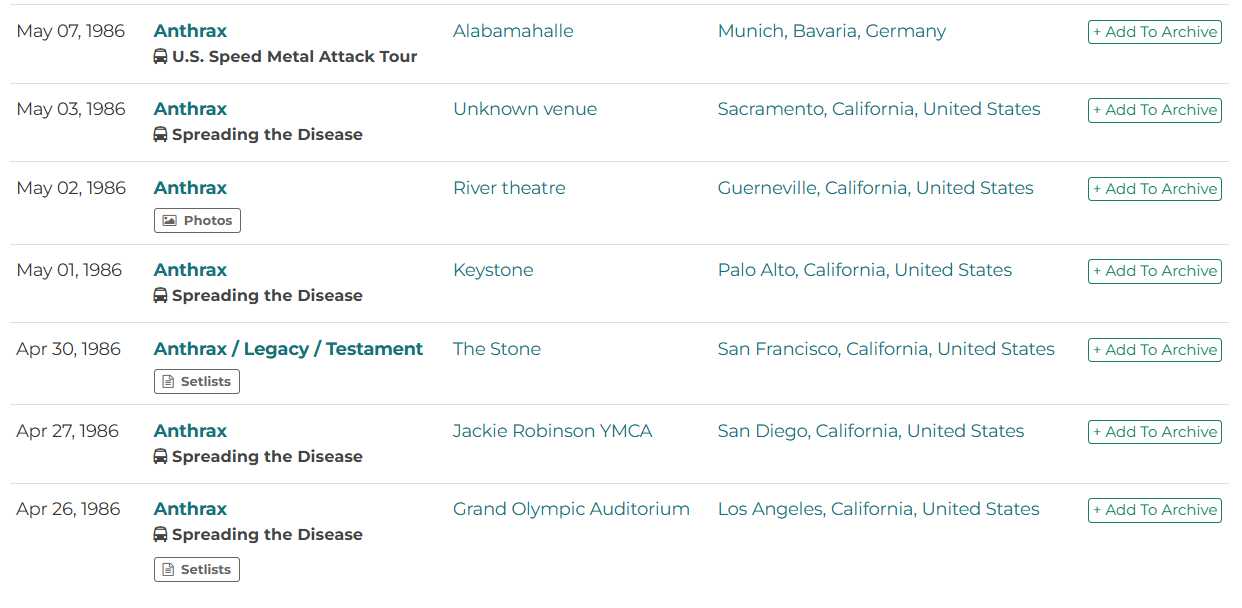Add the Alabamahalle Munich show to archive
Screen dimensions: 1242x608
1154,32
